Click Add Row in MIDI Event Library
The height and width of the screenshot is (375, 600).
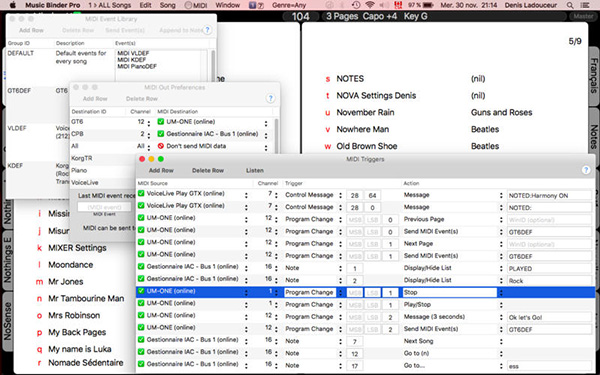click(31, 30)
